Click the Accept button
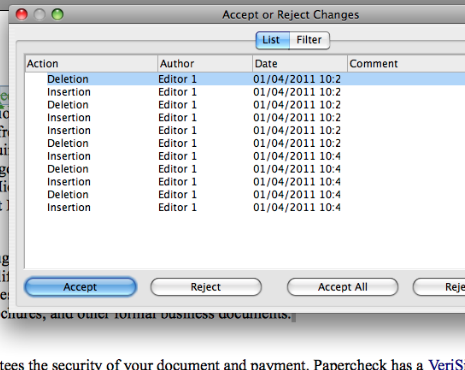The height and width of the screenshot is (370, 465). coord(80,287)
